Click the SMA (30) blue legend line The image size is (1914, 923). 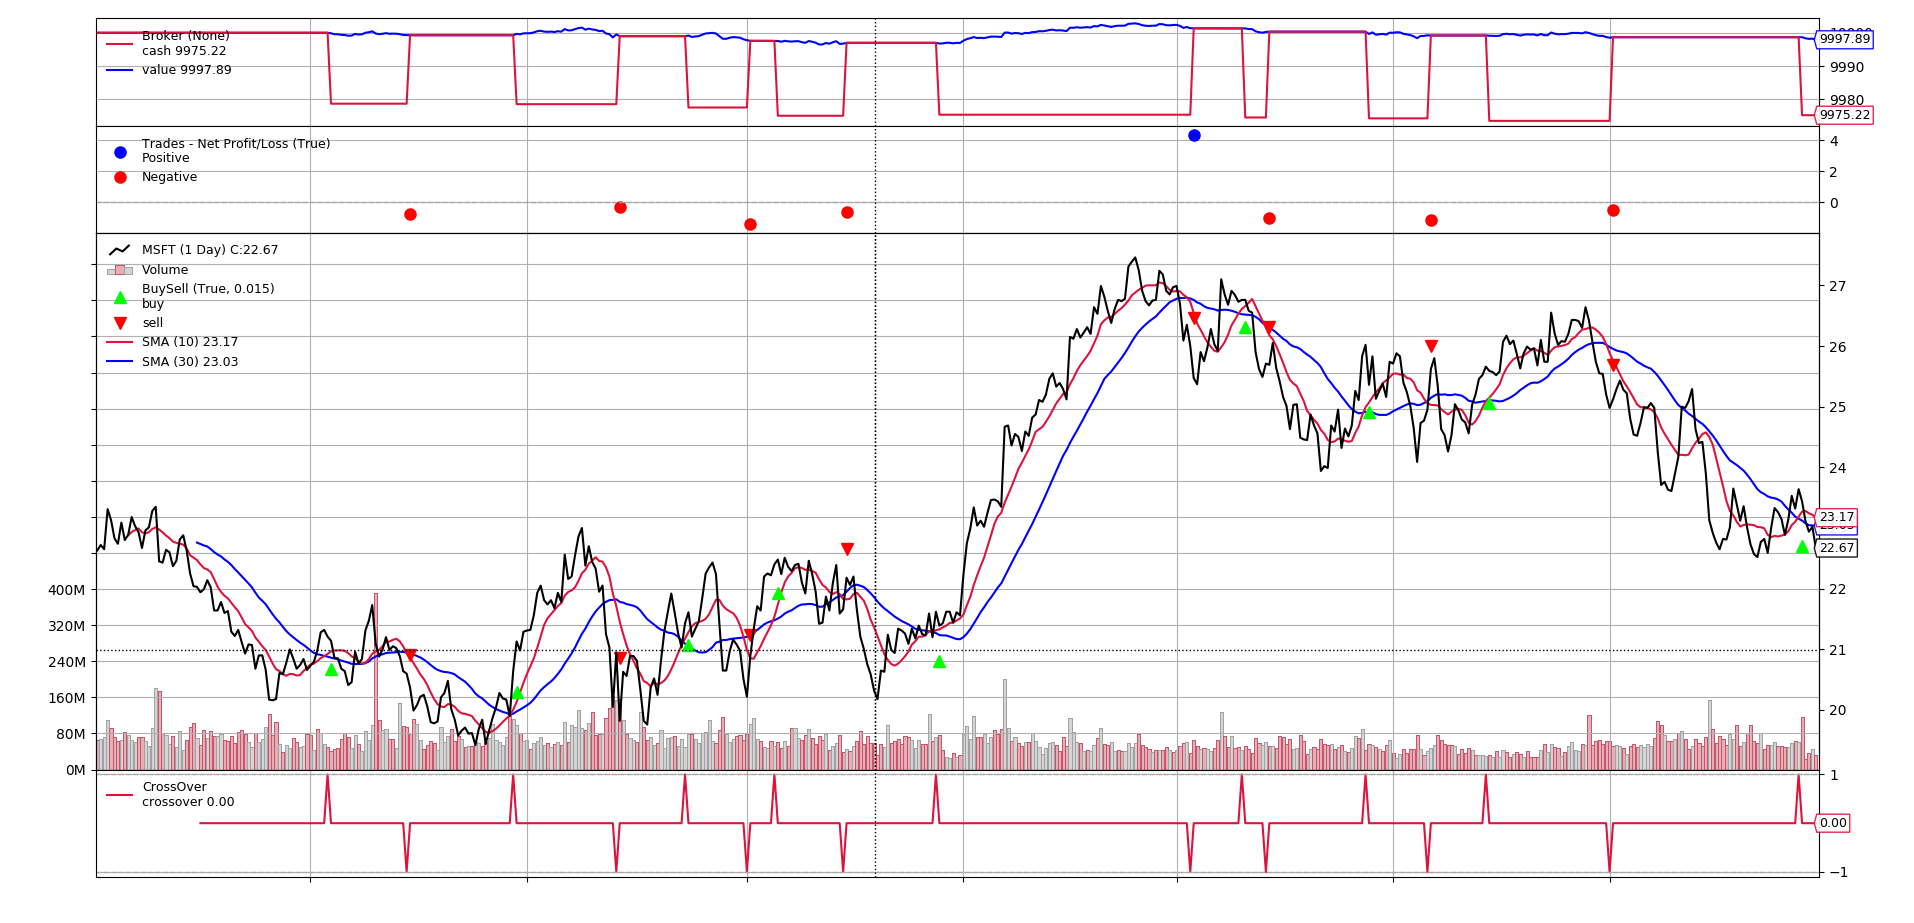(120, 362)
